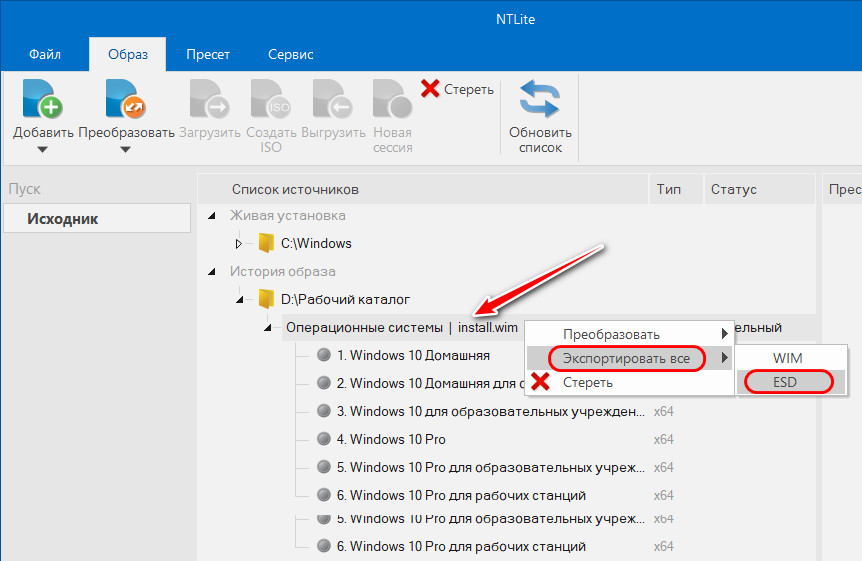Image resolution: width=862 pixels, height=561 pixels.
Task: Click the Загрузить (Load) toolbar icon
Action: pyautogui.click(x=209, y=99)
